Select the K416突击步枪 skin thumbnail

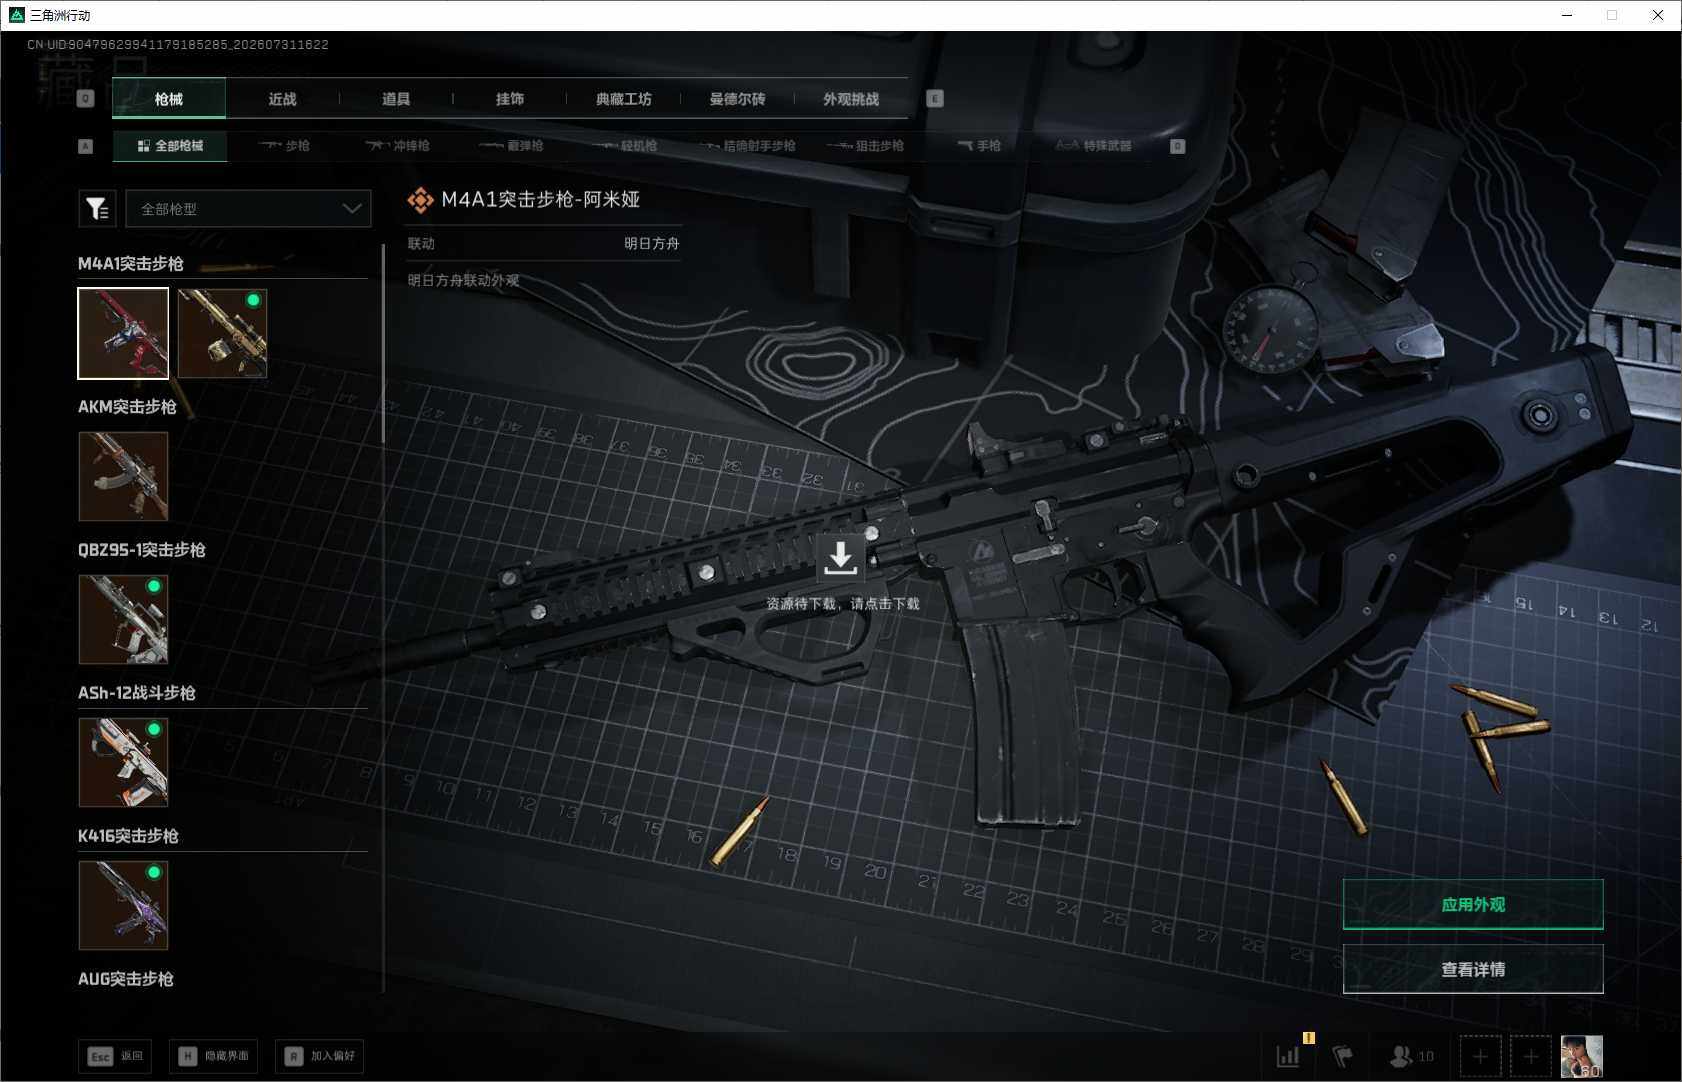pyautogui.click(x=123, y=905)
